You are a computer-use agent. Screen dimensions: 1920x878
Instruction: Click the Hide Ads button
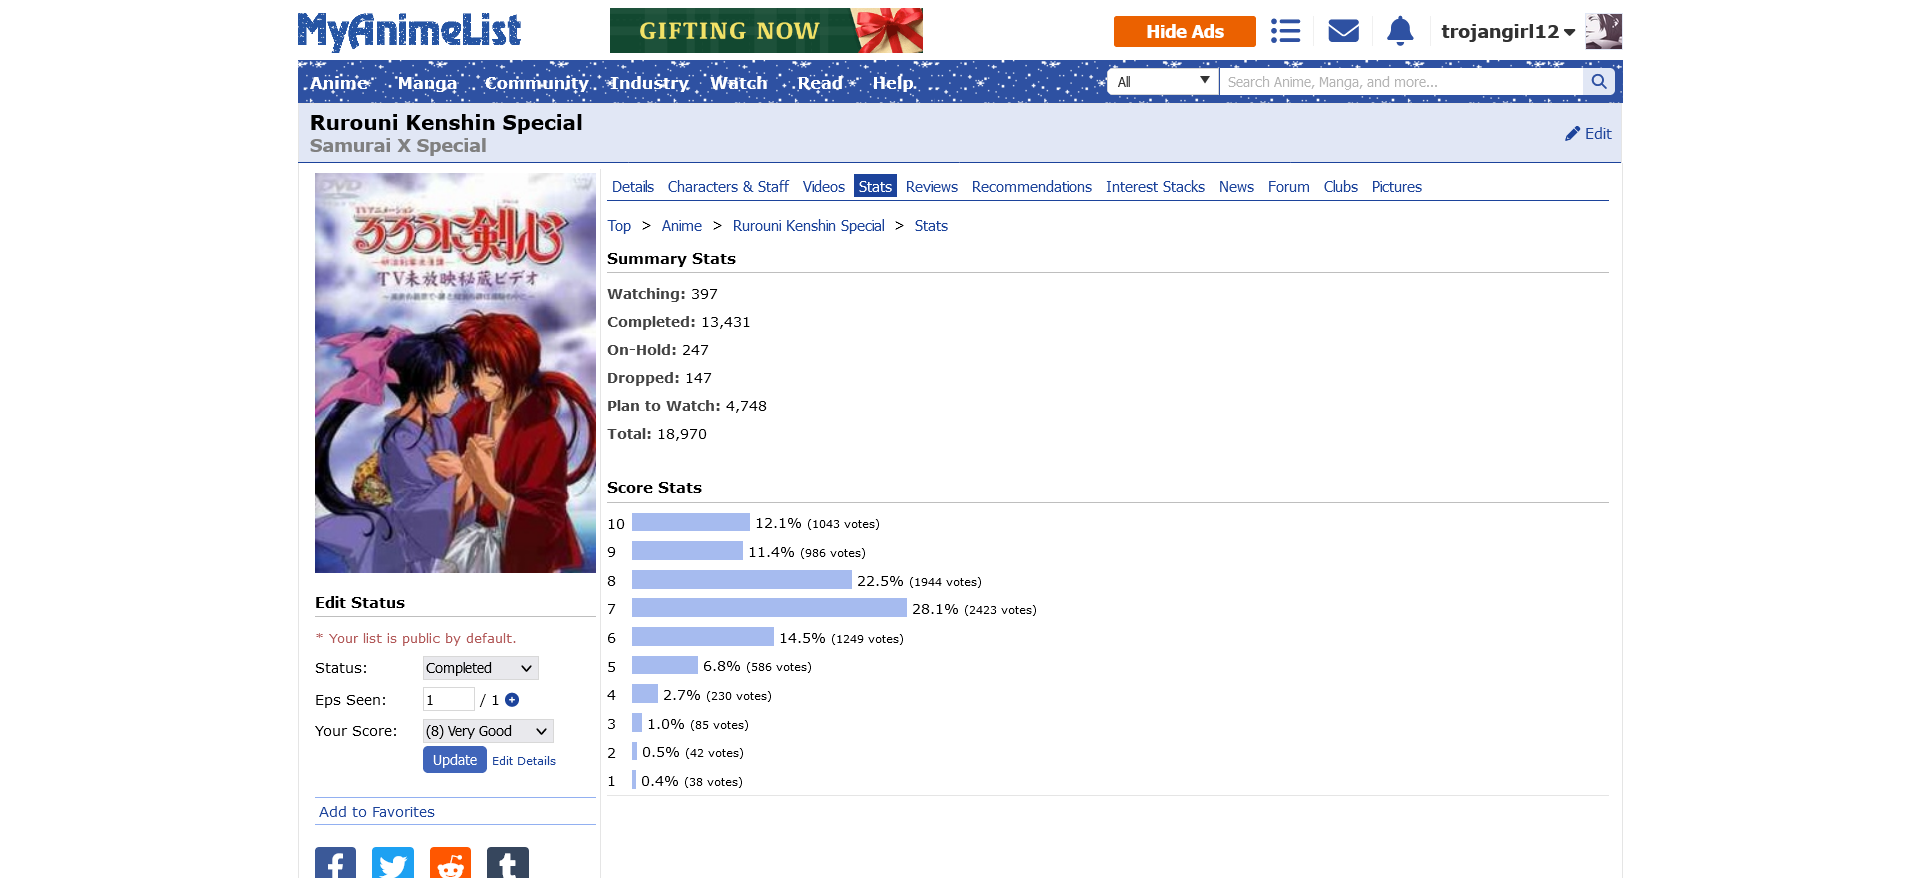(x=1185, y=31)
